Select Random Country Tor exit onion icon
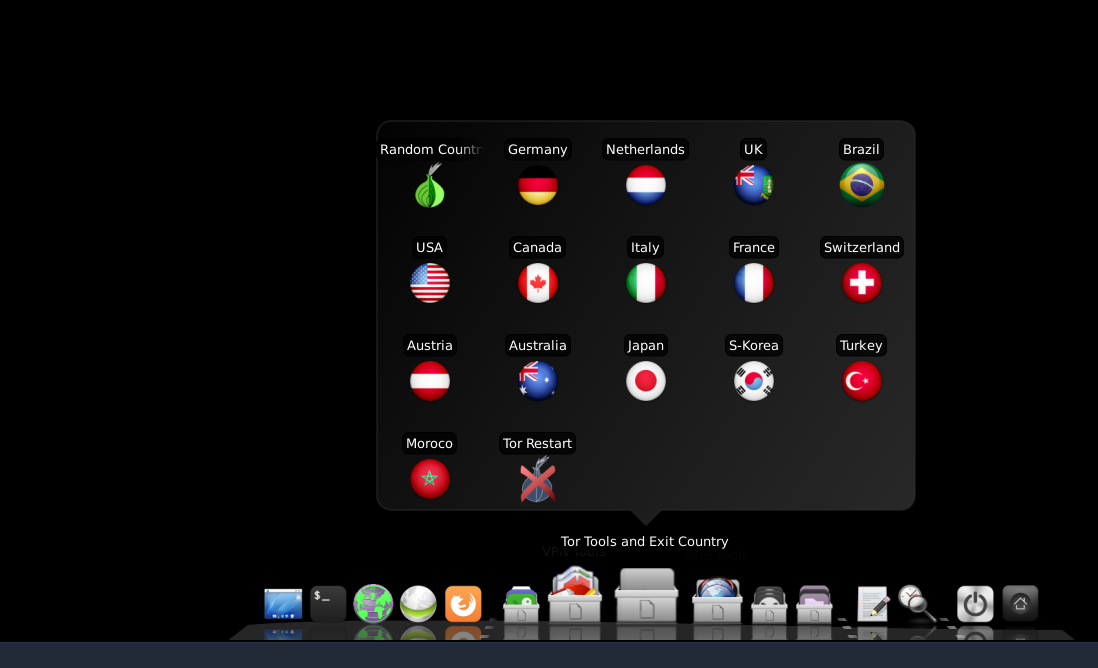Image resolution: width=1098 pixels, height=668 pixels. tap(430, 186)
